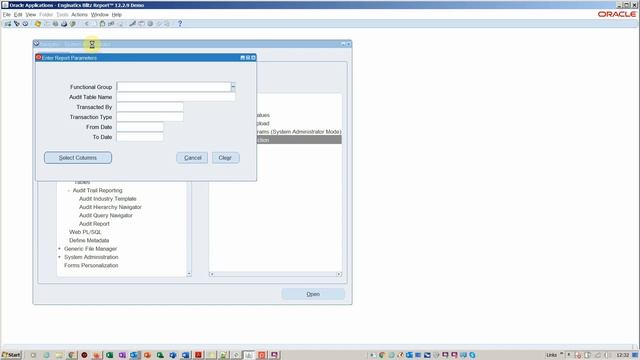Select the highlighted gray row in list
Screen dimensions: 640x360
(x=299, y=140)
